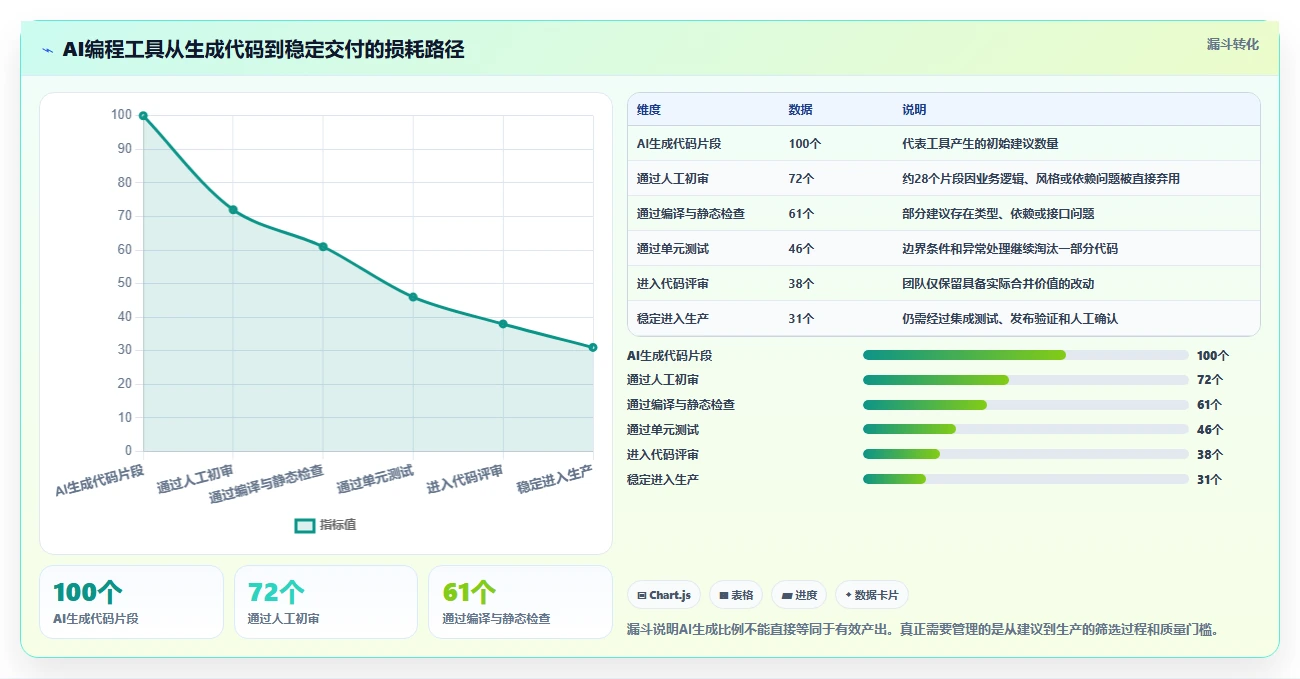The height and width of the screenshot is (679, 1300).
Task: Click the dashboard title text
Action: coord(263,50)
